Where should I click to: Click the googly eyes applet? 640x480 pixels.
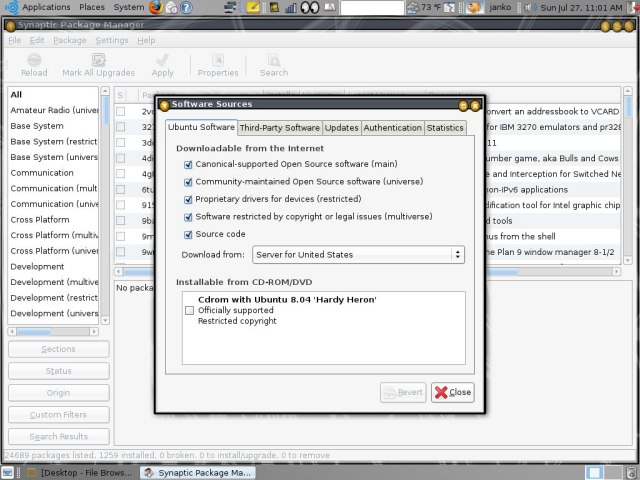pos(310,7)
